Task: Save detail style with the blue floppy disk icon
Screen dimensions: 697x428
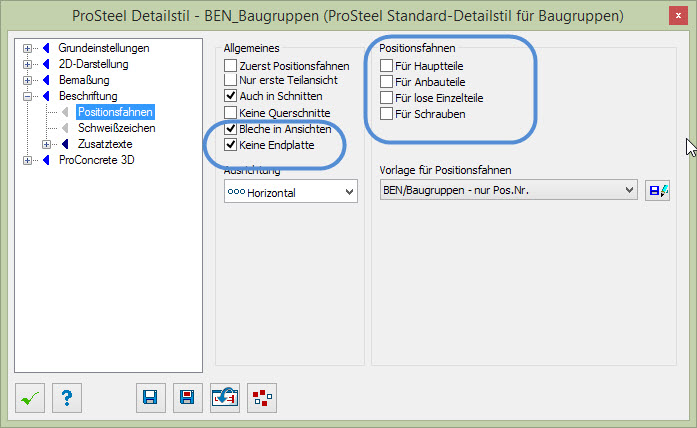Action: point(151,398)
